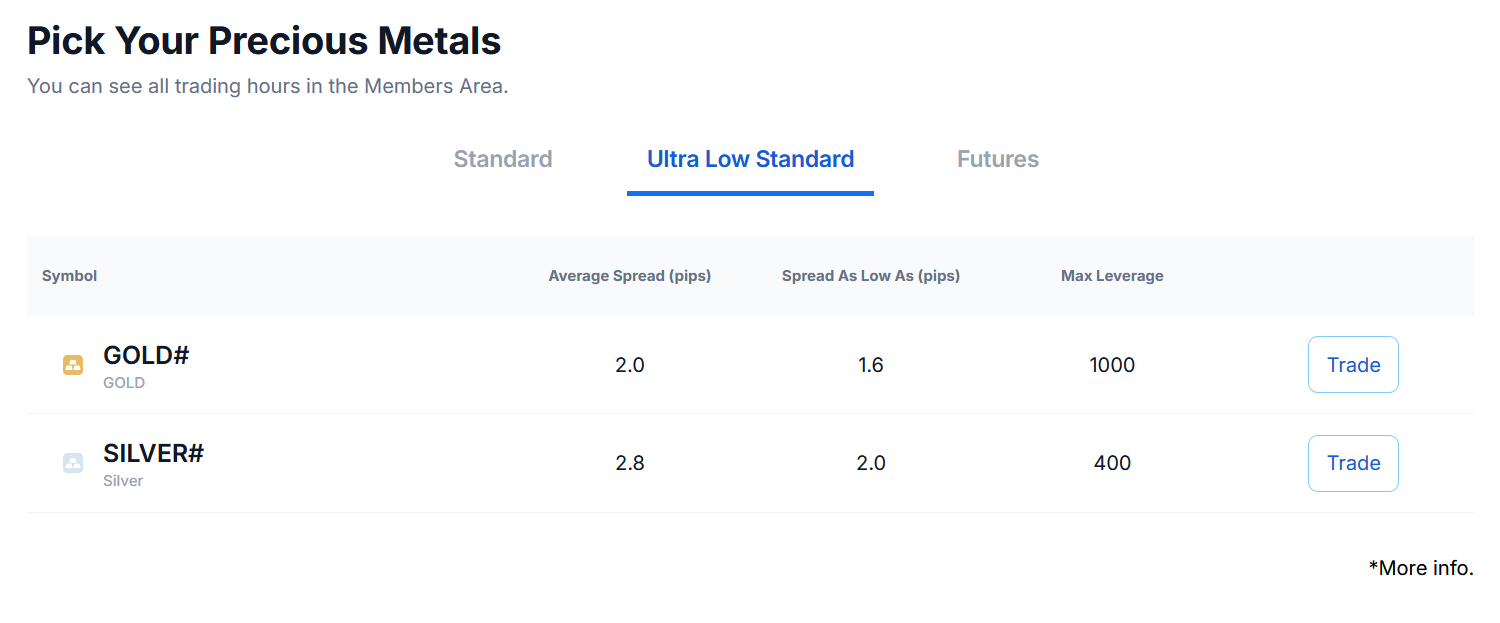Switch to the Standard tab
Viewport: 1500px width, 623px height.
coord(503,159)
